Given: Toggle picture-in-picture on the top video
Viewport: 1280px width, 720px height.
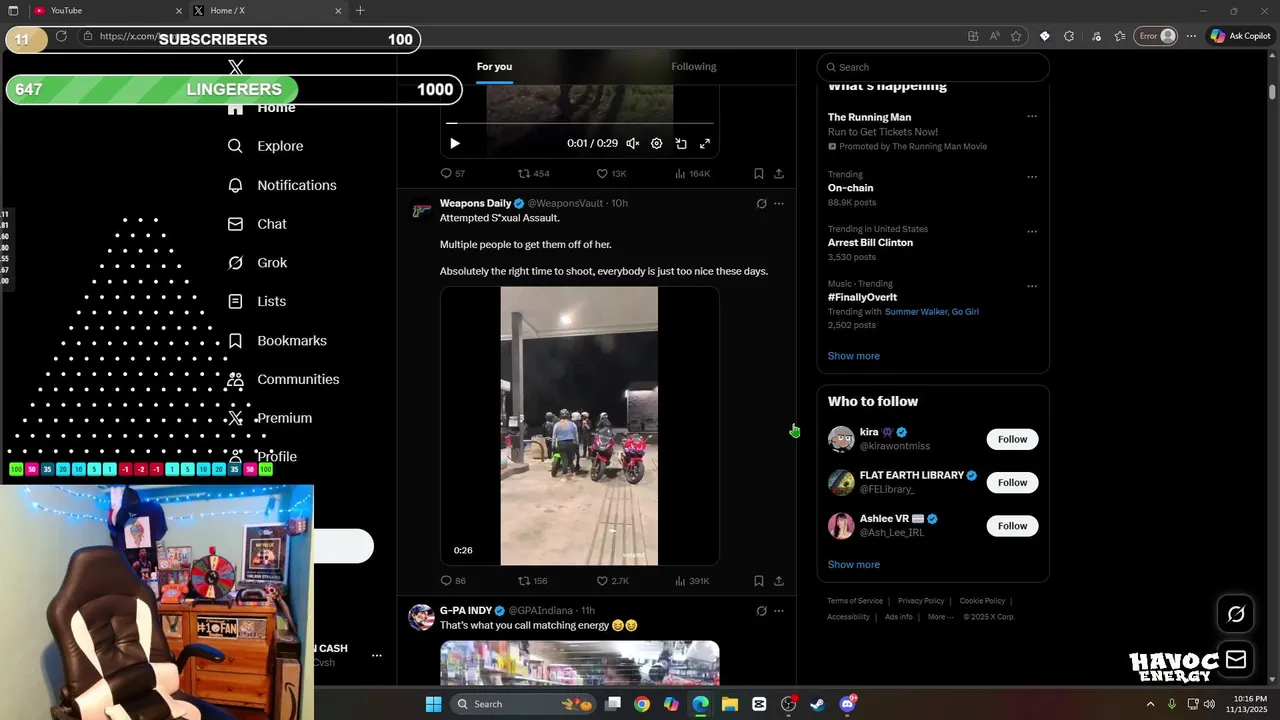Looking at the screenshot, I should click(x=681, y=144).
